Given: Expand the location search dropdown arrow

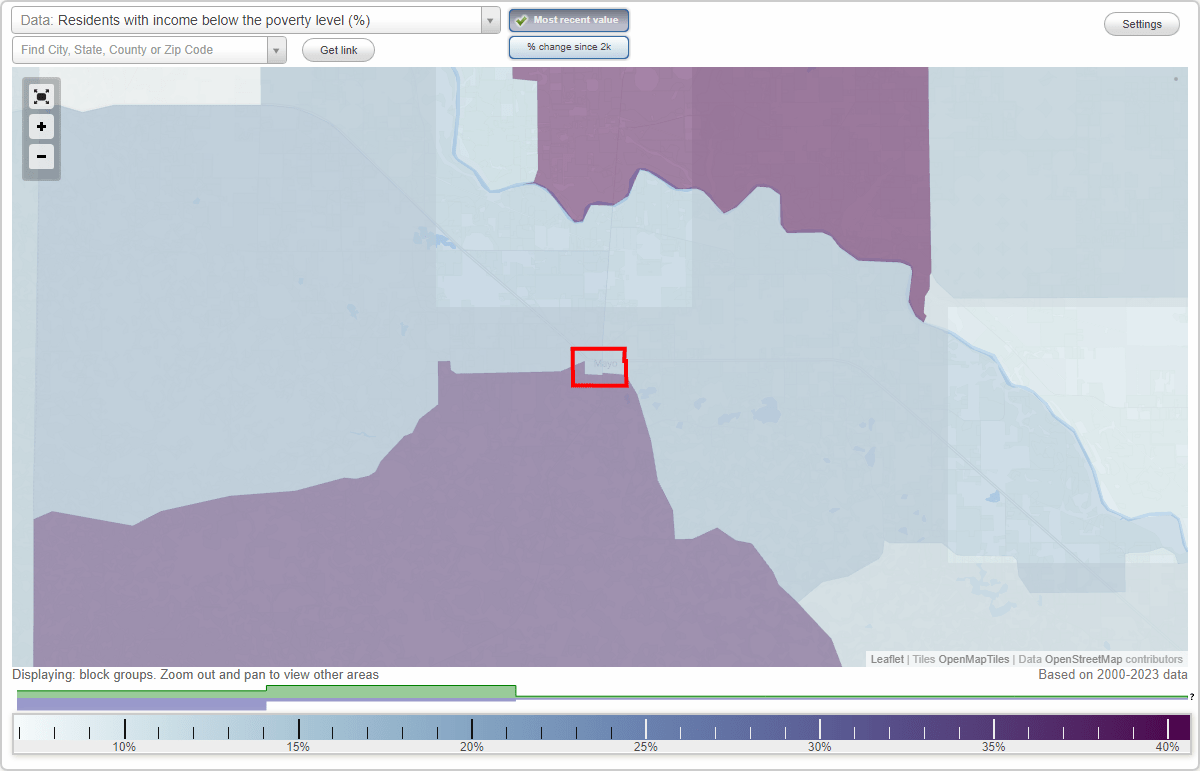Looking at the screenshot, I should tap(277, 49).
